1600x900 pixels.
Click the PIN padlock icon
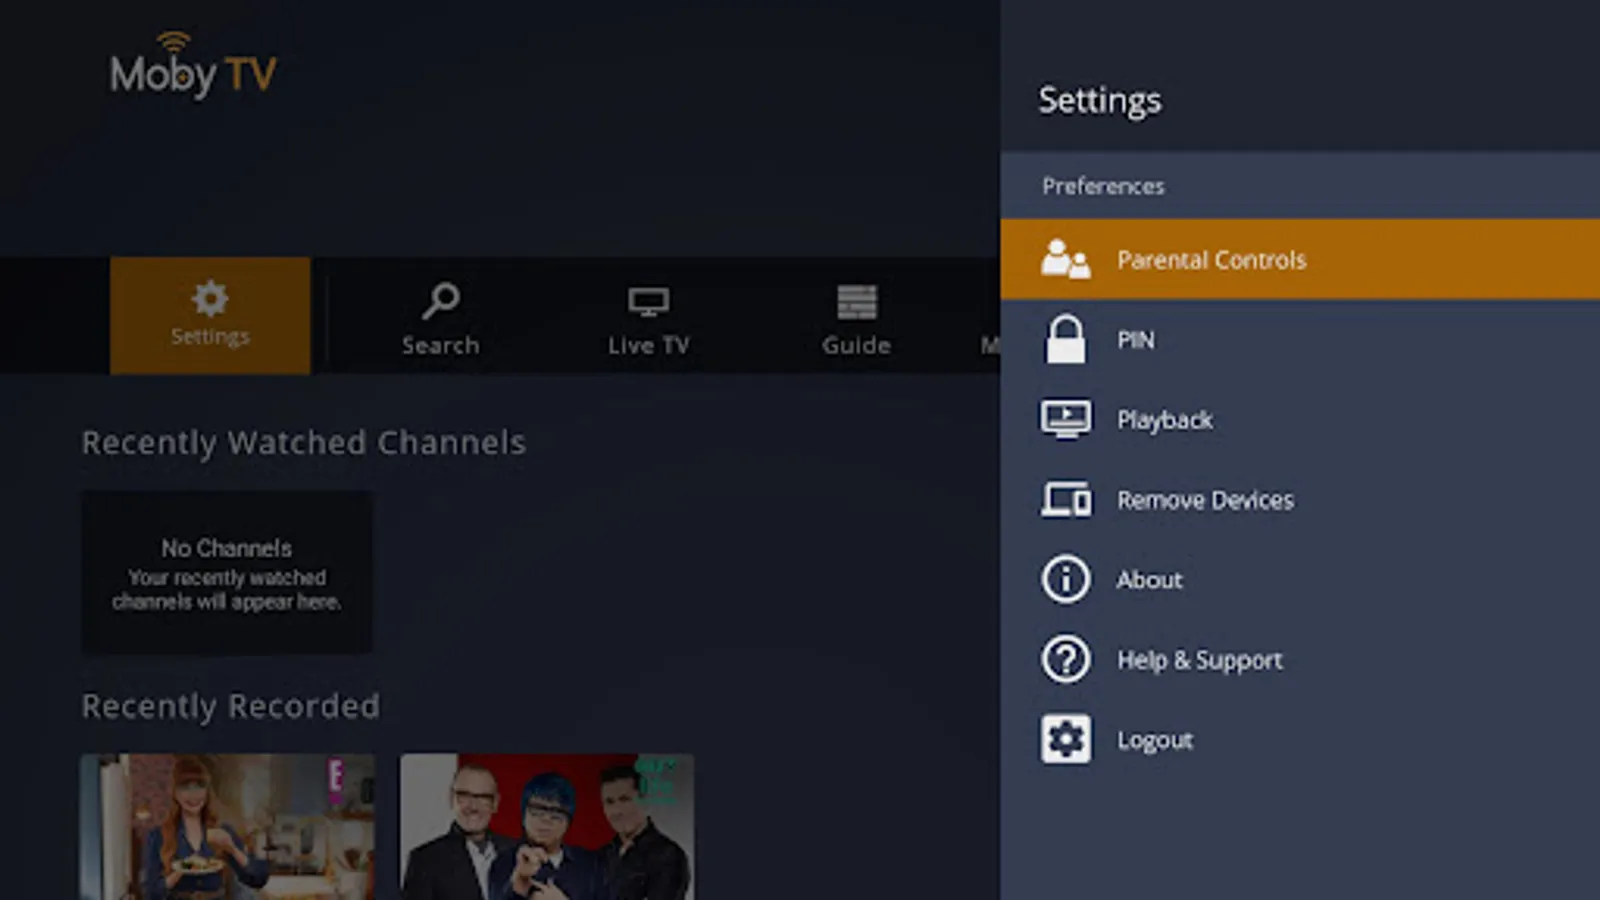tap(1066, 340)
